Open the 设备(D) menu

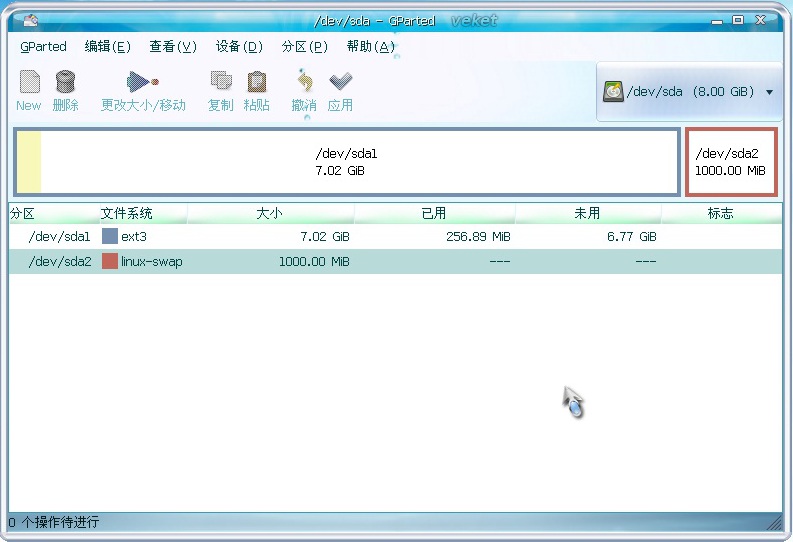coord(239,47)
